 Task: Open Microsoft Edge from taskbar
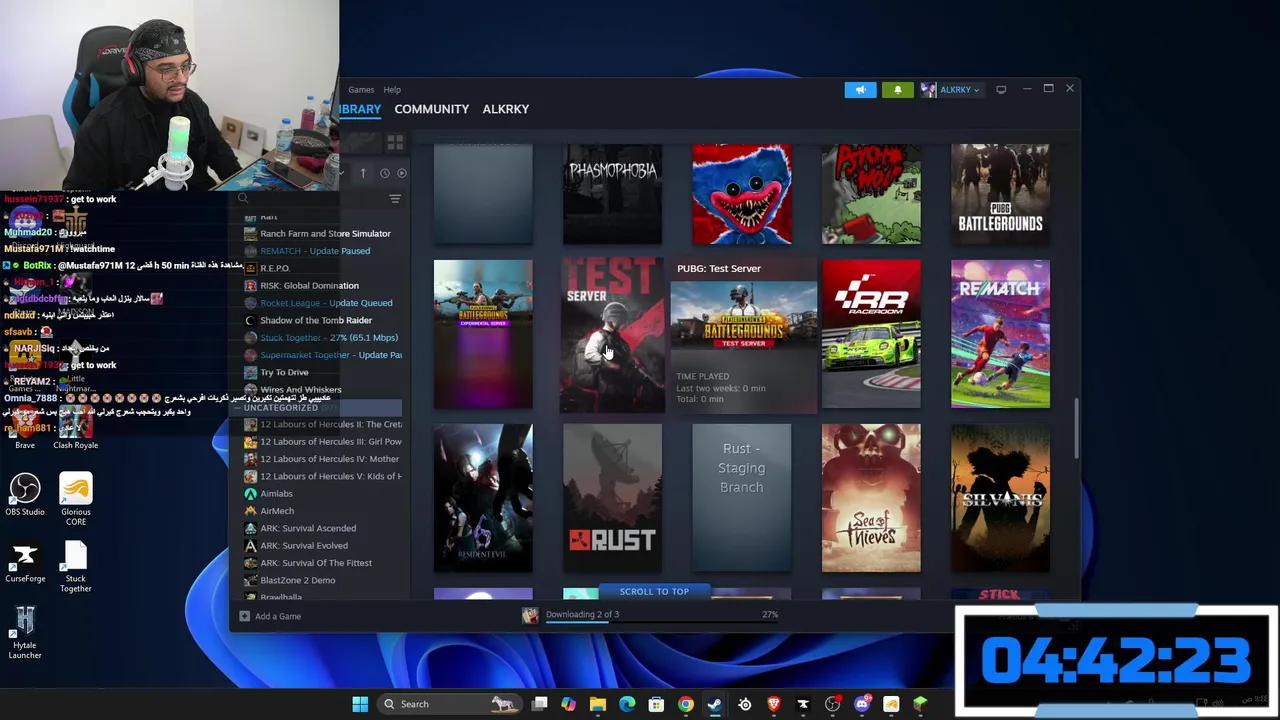pyautogui.click(x=627, y=704)
